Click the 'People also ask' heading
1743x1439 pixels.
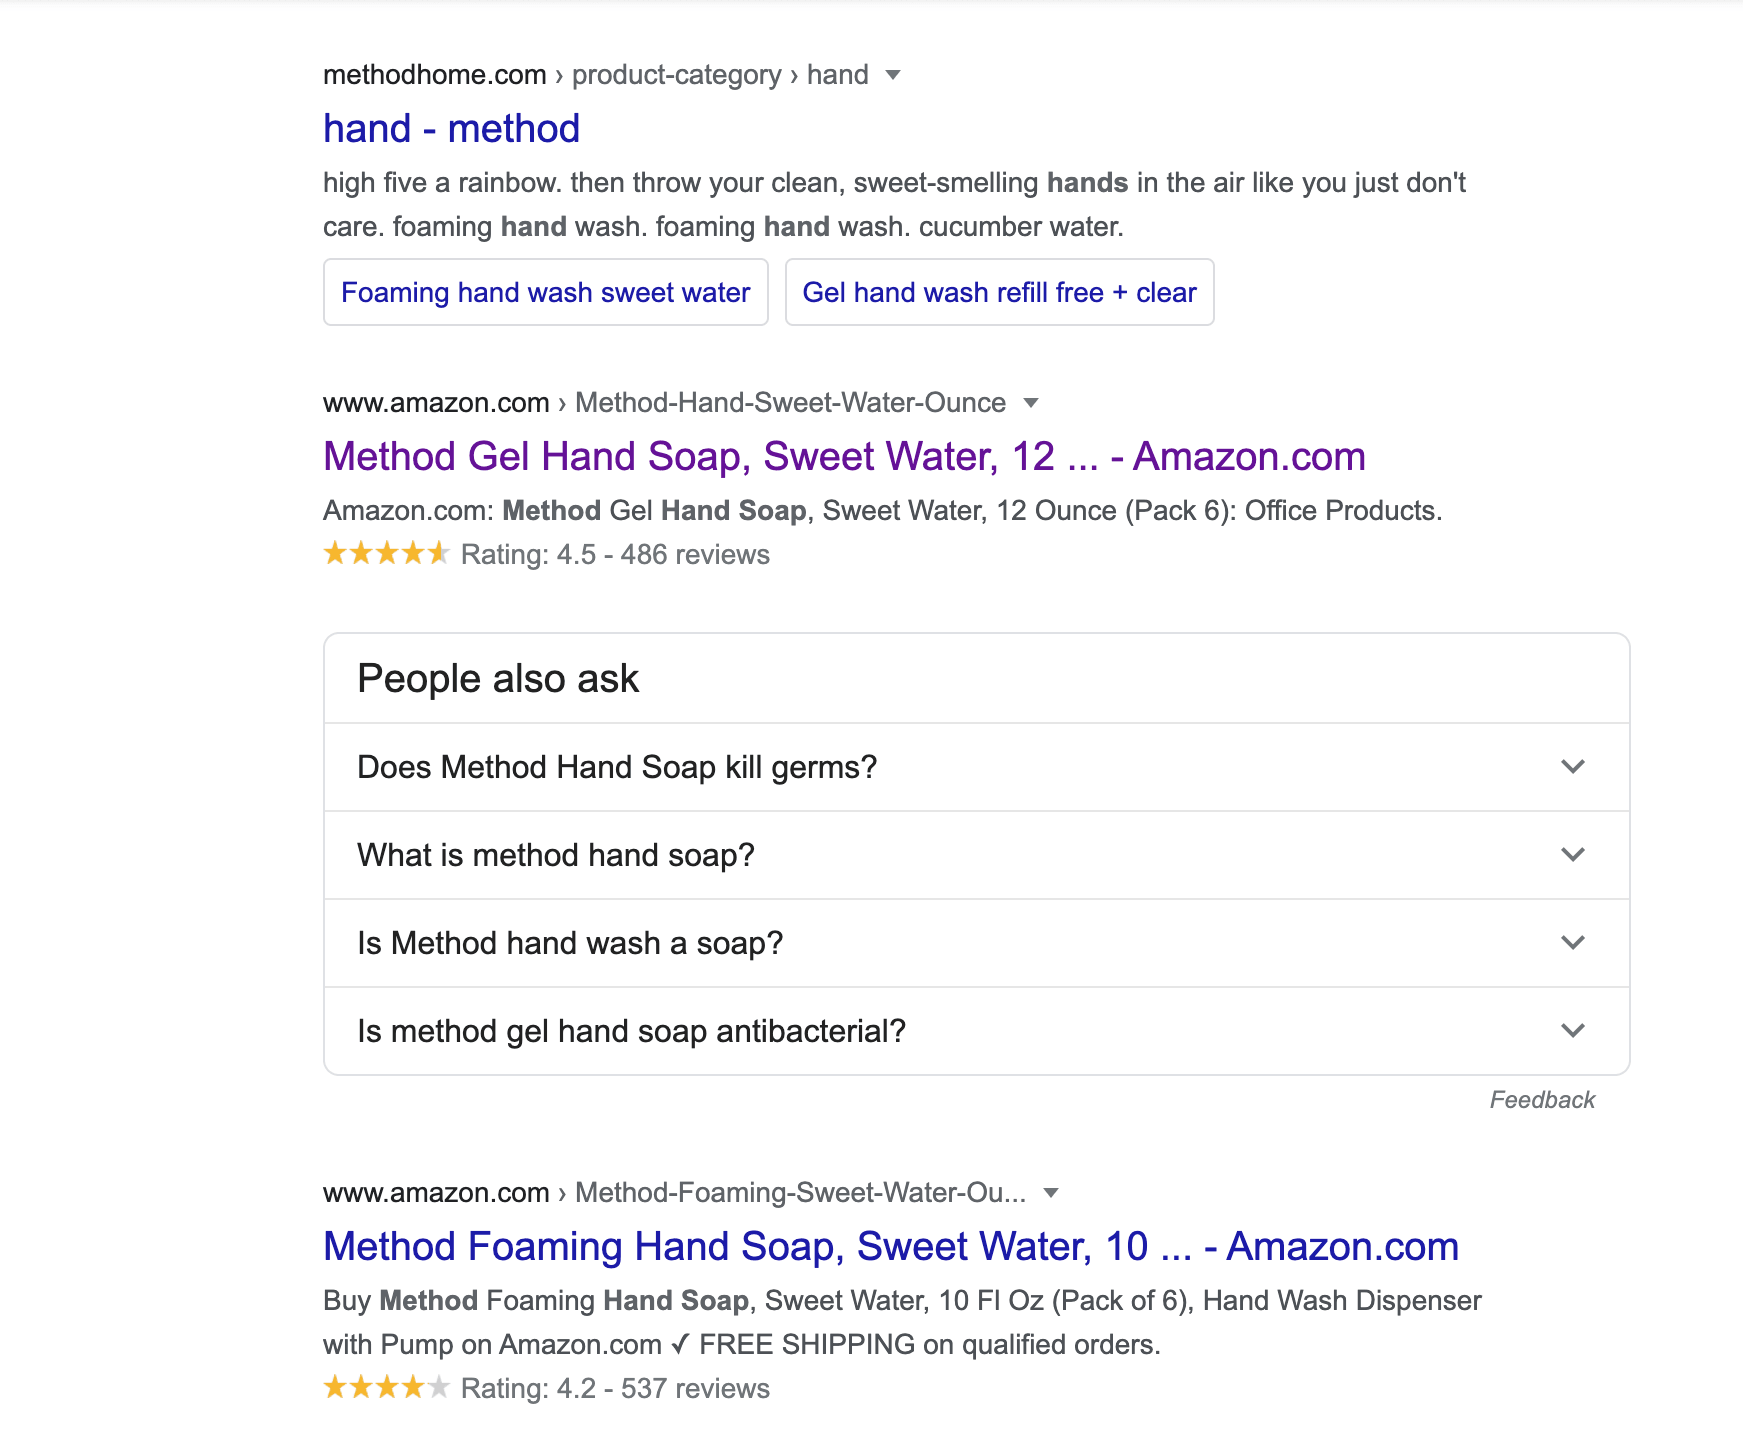point(498,679)
